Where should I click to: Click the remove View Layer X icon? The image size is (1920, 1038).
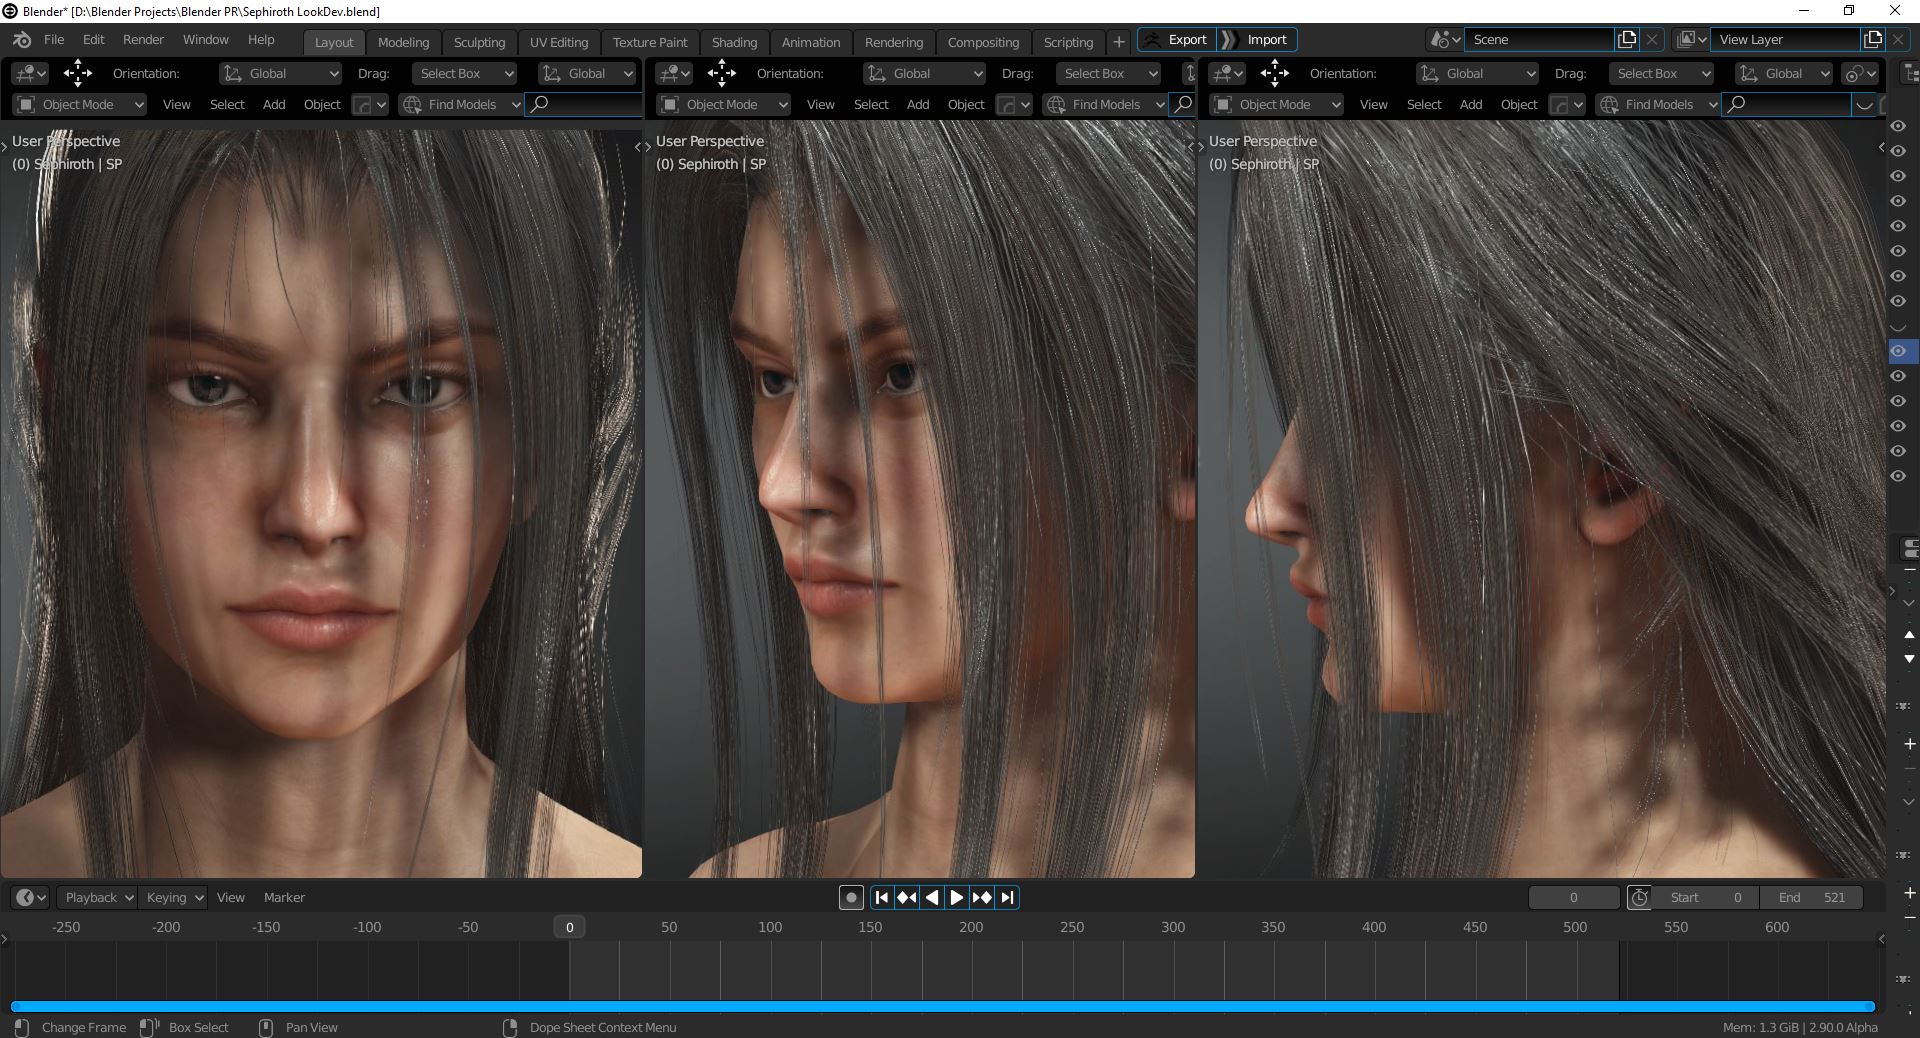(x=1898, y=40)
